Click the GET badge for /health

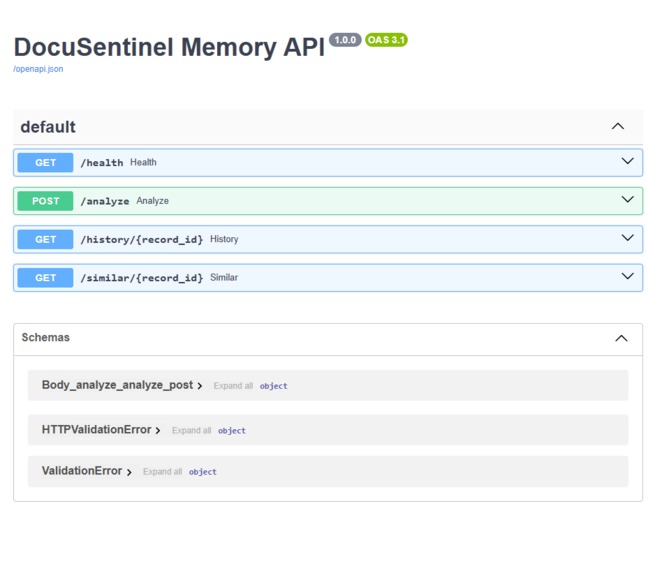coord(45,163)
